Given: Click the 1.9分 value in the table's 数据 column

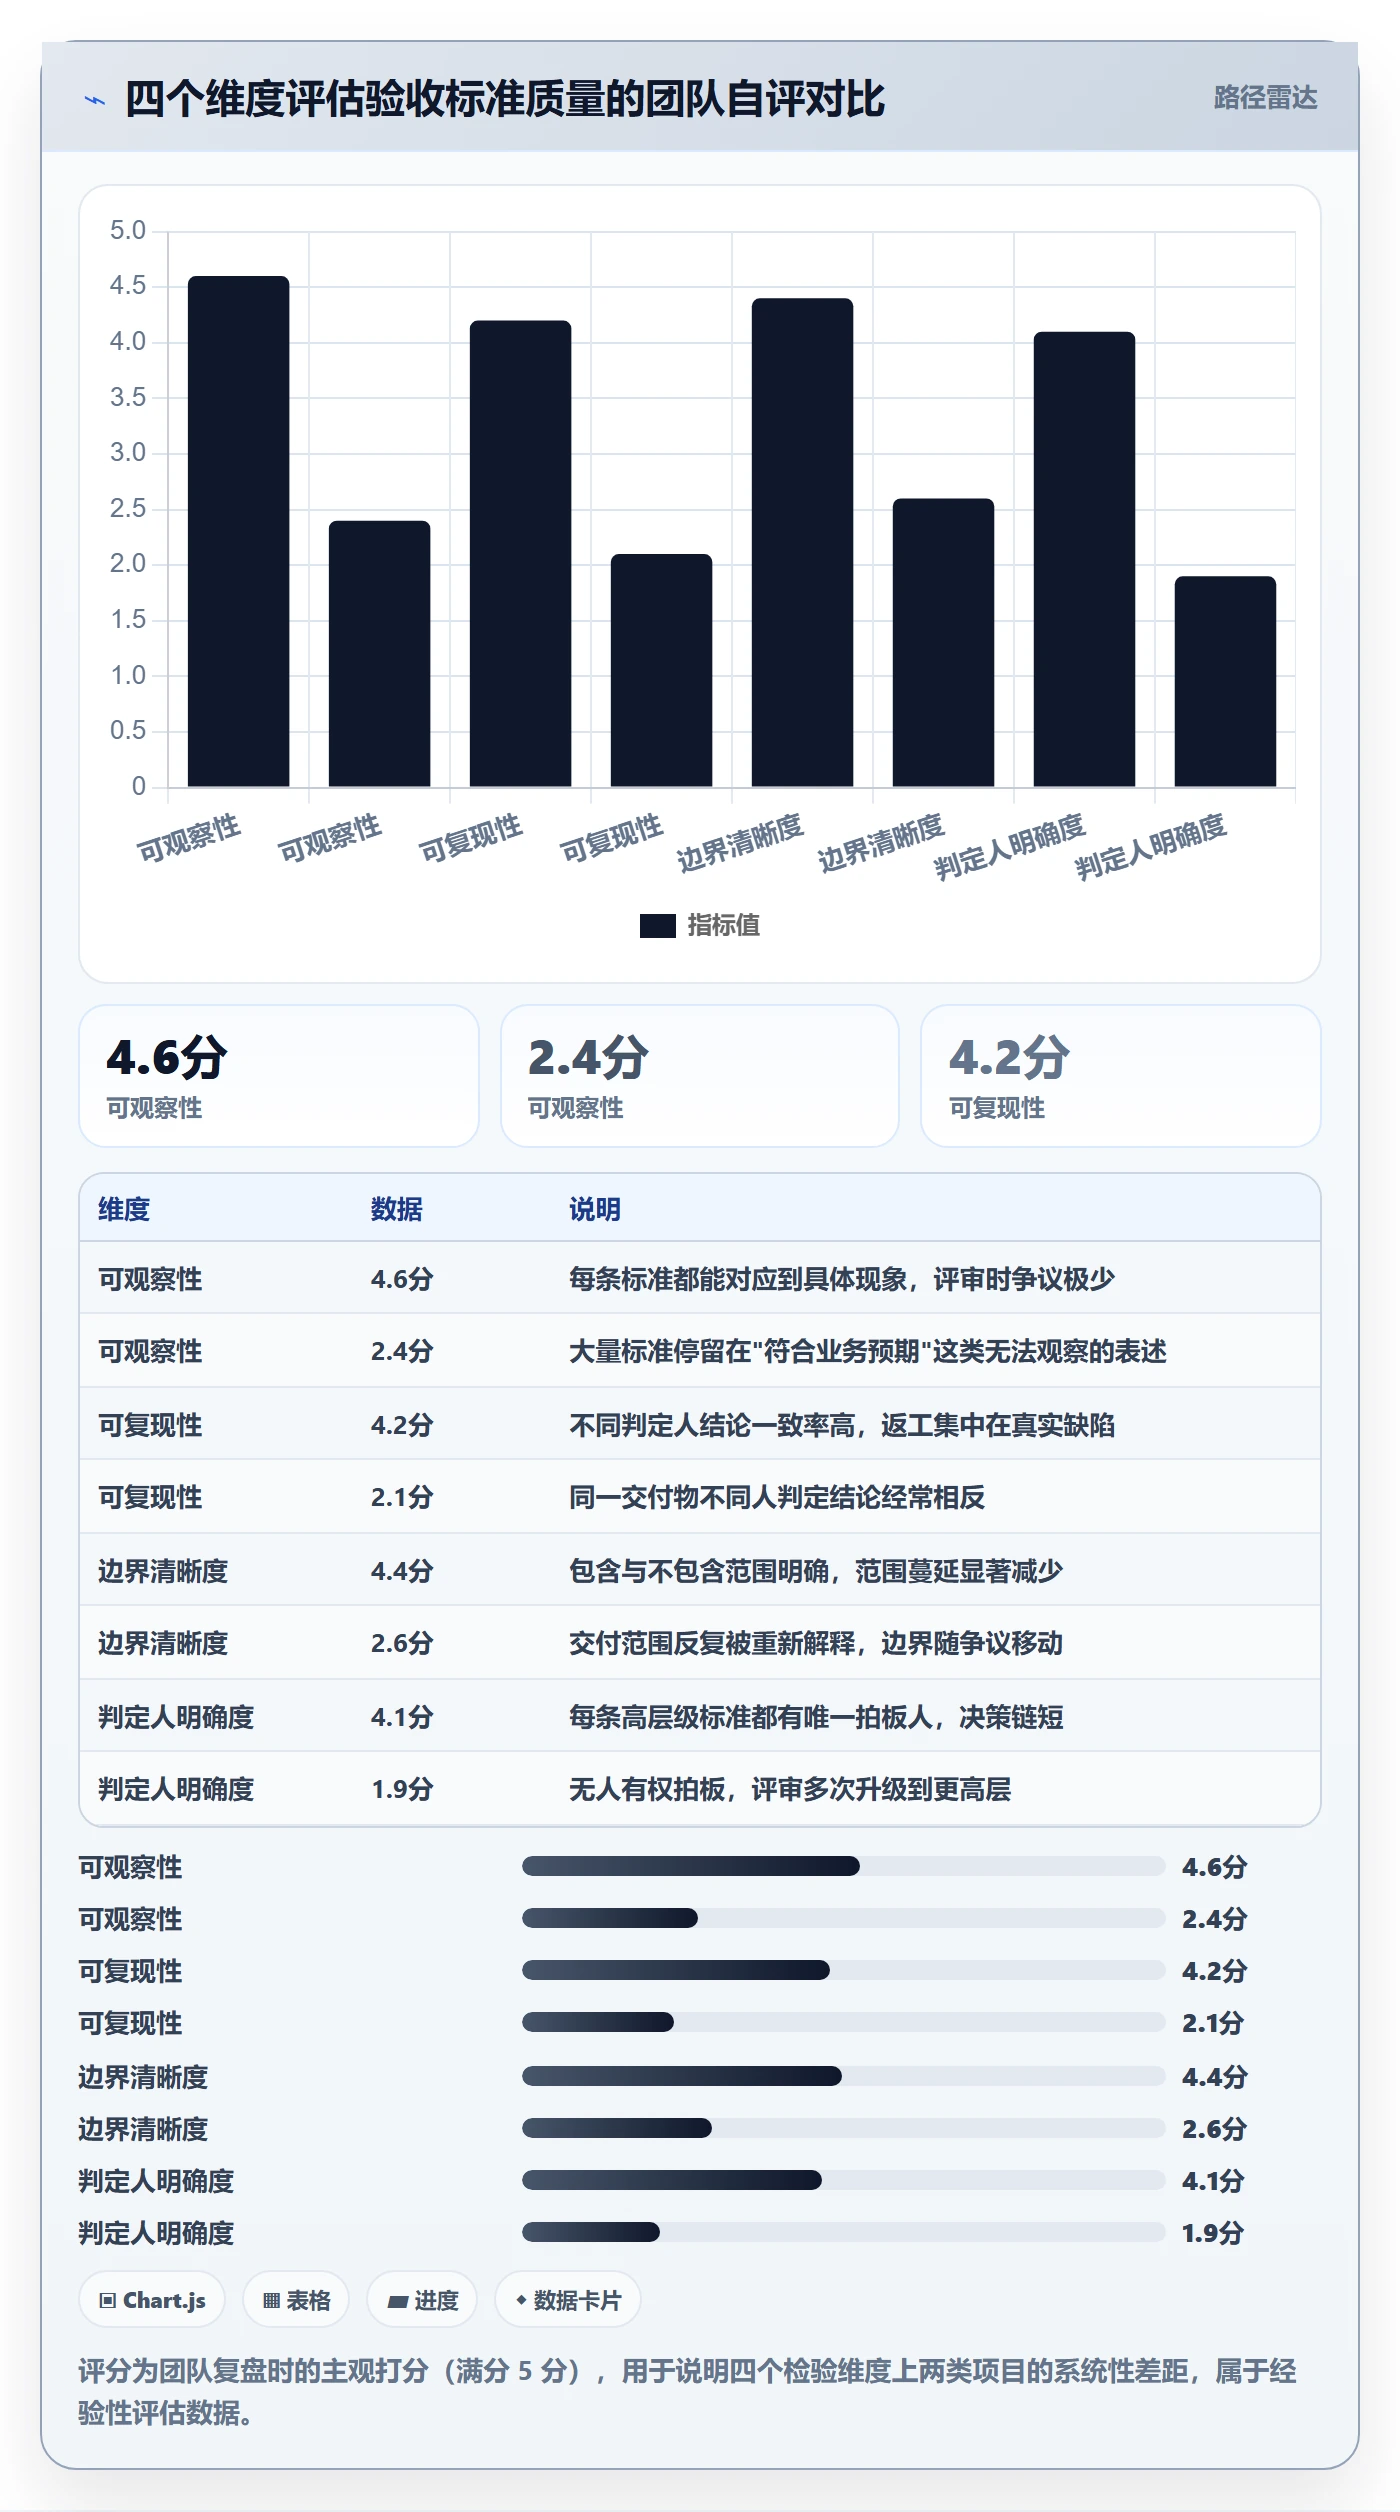Looking at the screenshot, I should (402, 1789).
